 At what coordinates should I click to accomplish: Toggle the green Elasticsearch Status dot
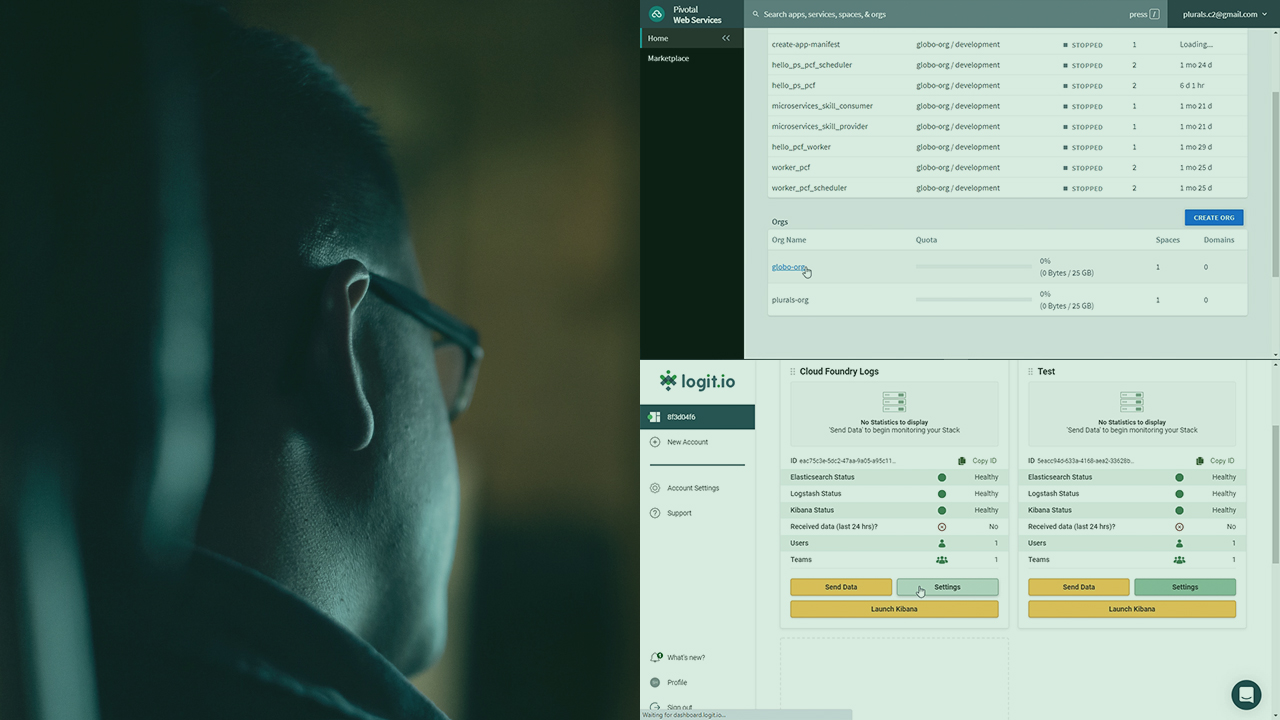tap(941, 477)
